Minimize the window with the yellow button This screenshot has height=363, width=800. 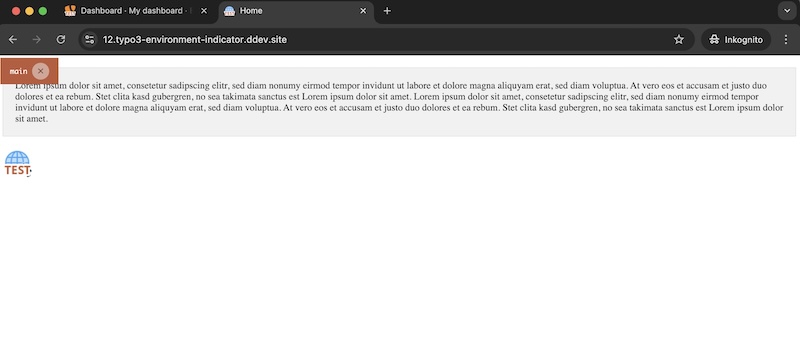[29, 11]
